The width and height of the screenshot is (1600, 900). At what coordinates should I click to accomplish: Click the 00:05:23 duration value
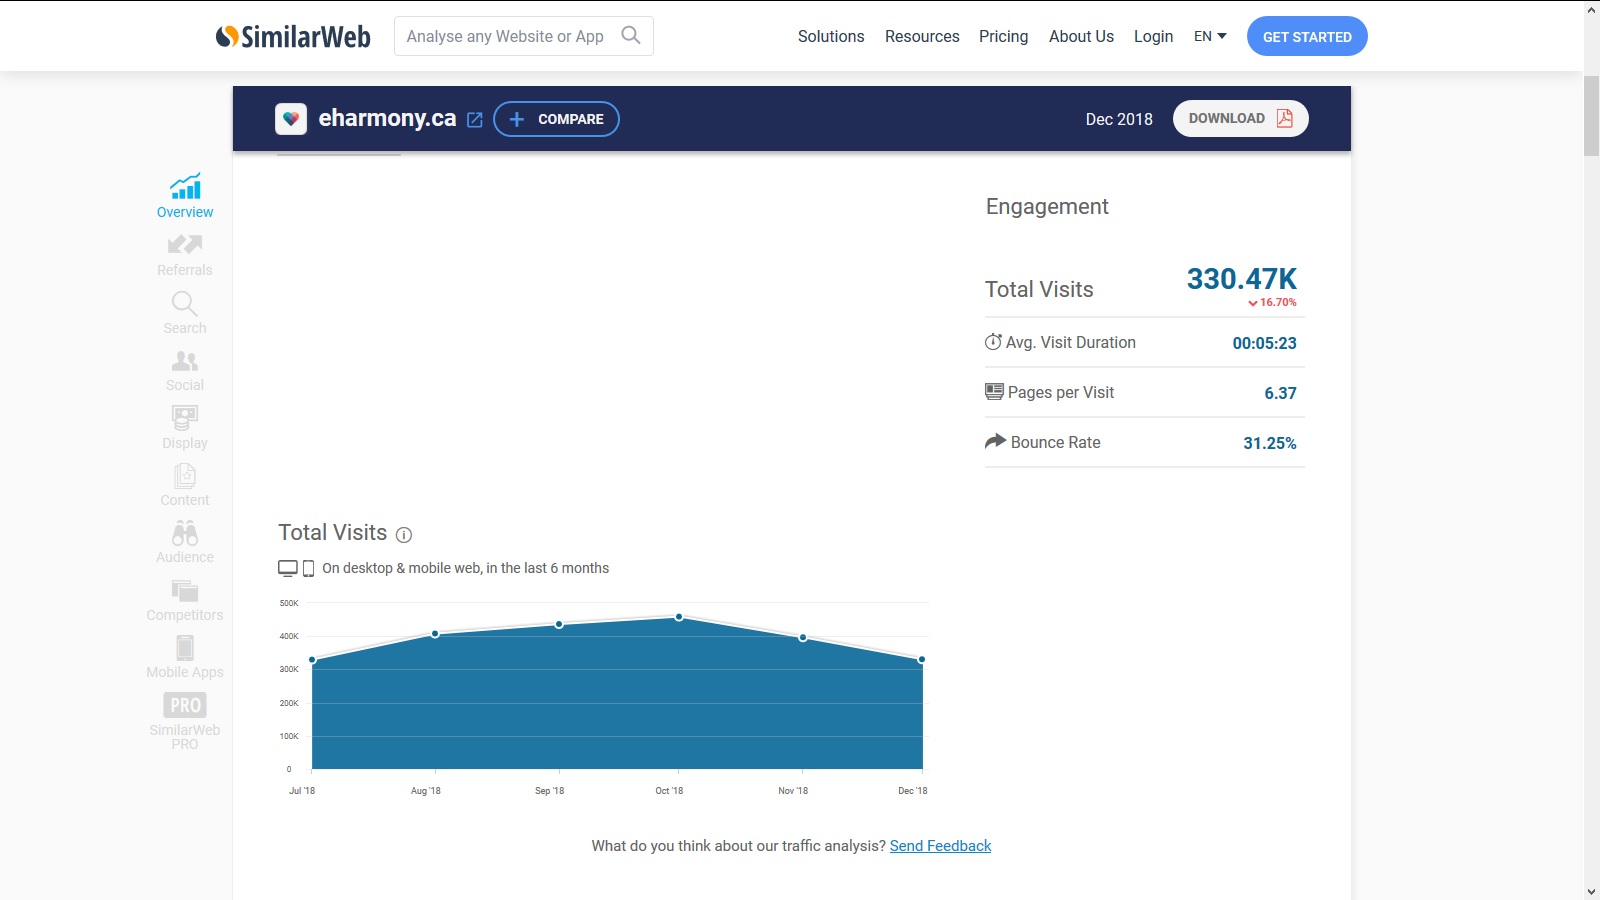tap(1264, 343)
